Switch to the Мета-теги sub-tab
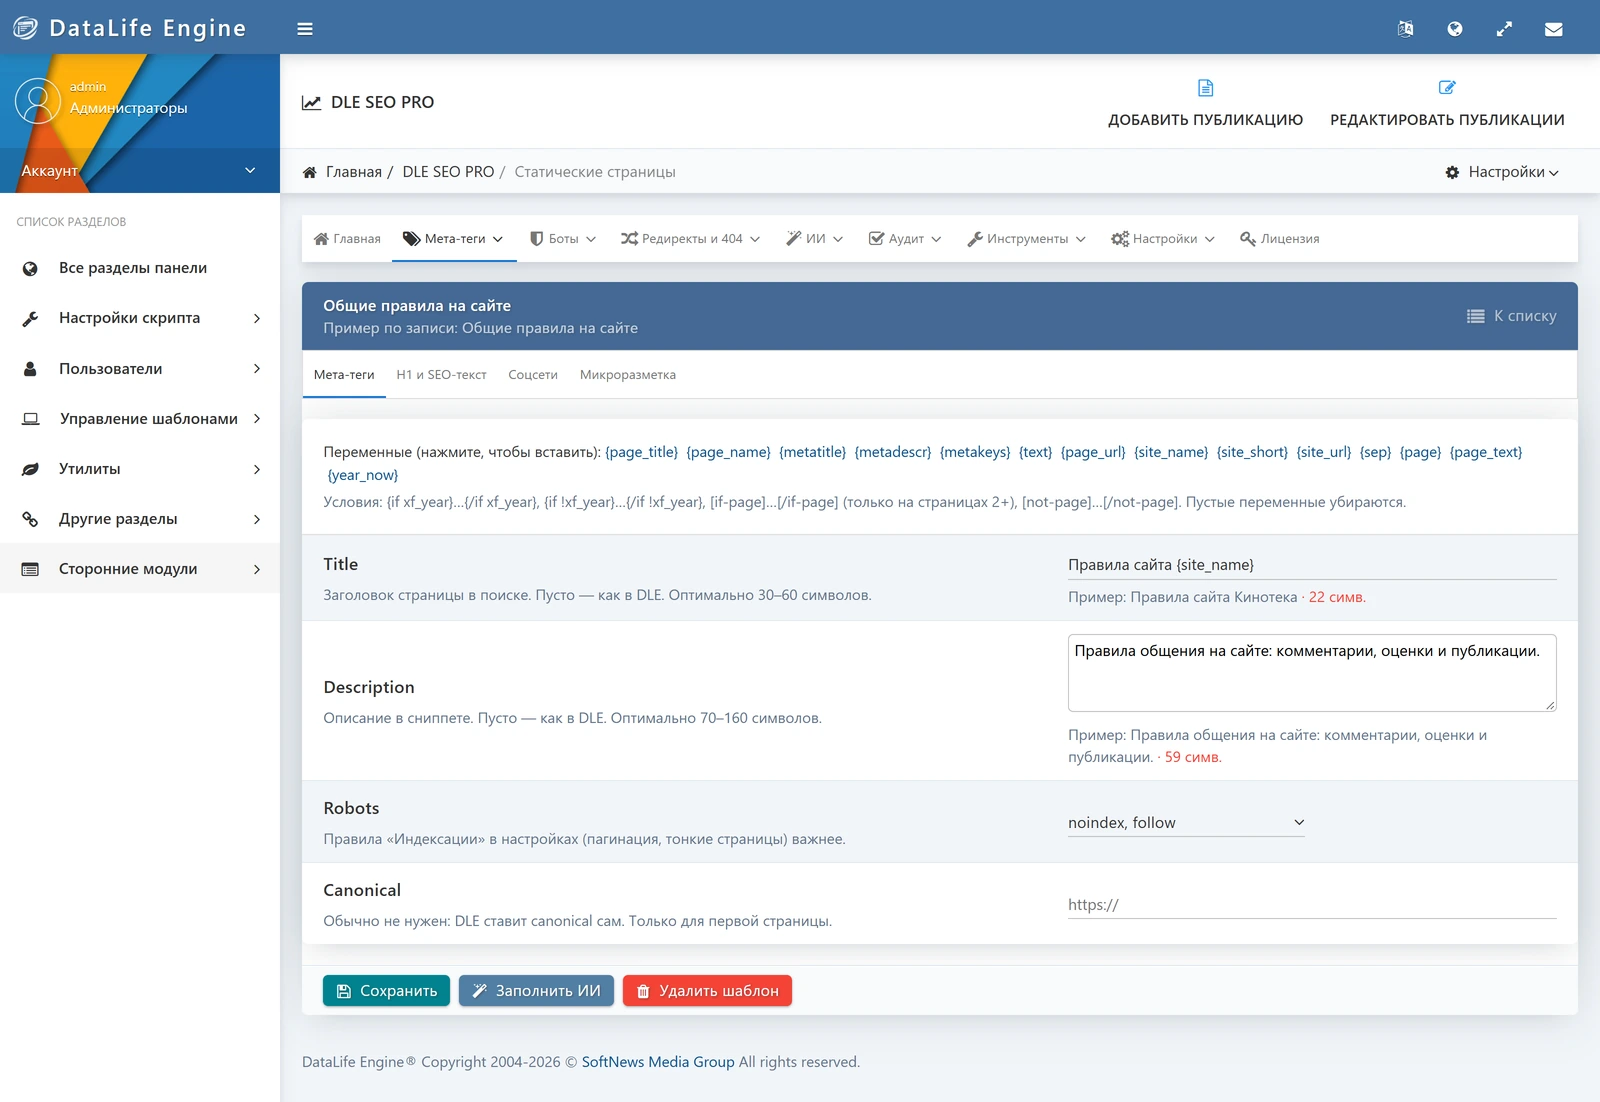 pyautogui.click(x=344, y=375)
